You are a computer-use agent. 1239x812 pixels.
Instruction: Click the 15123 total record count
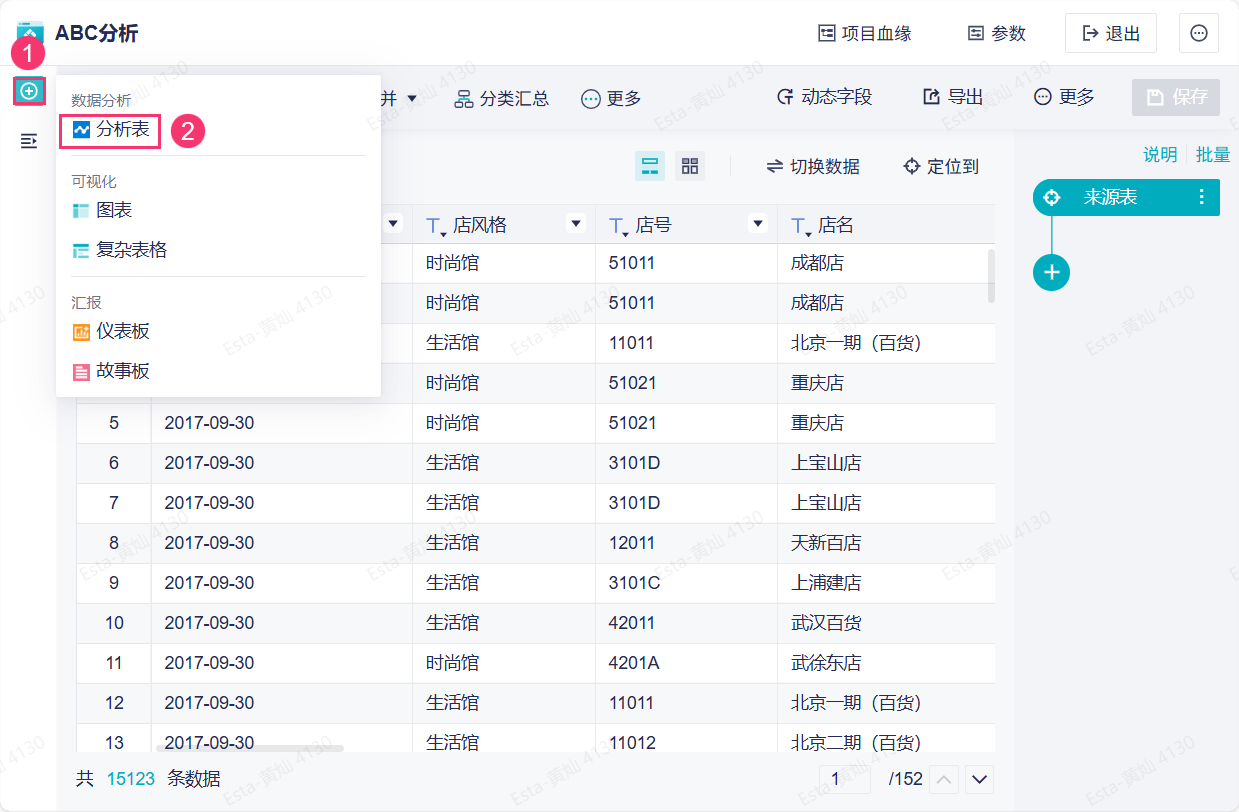click(131, 779)
